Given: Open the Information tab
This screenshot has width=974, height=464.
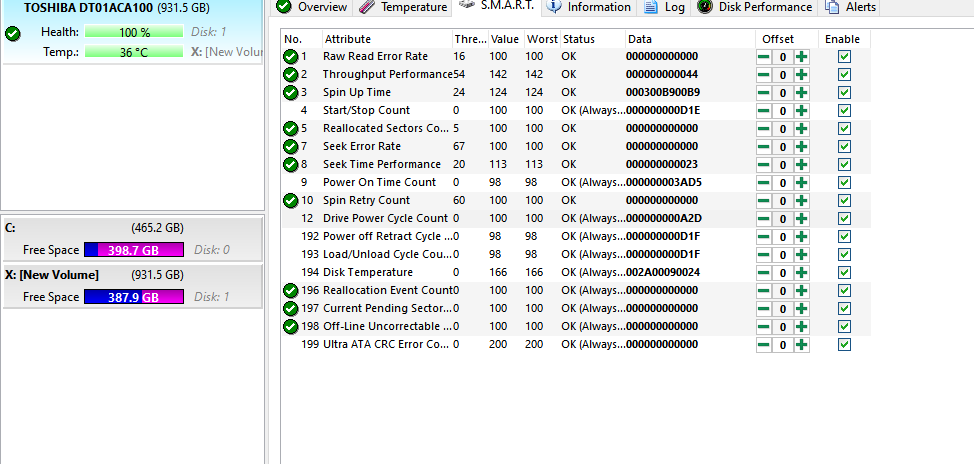Looking at the screenshot, I should click(x=589, y=7).
